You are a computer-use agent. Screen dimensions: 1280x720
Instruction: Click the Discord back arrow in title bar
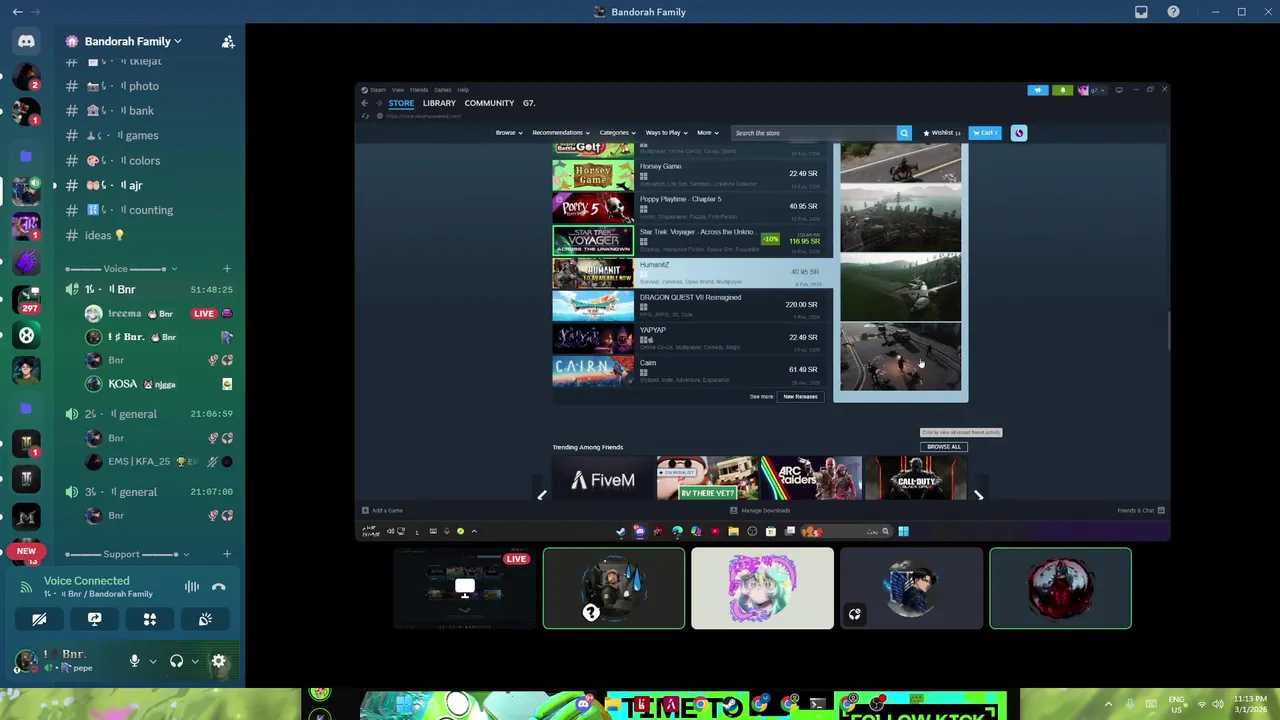pyautogui.click(x=17, y=12)
